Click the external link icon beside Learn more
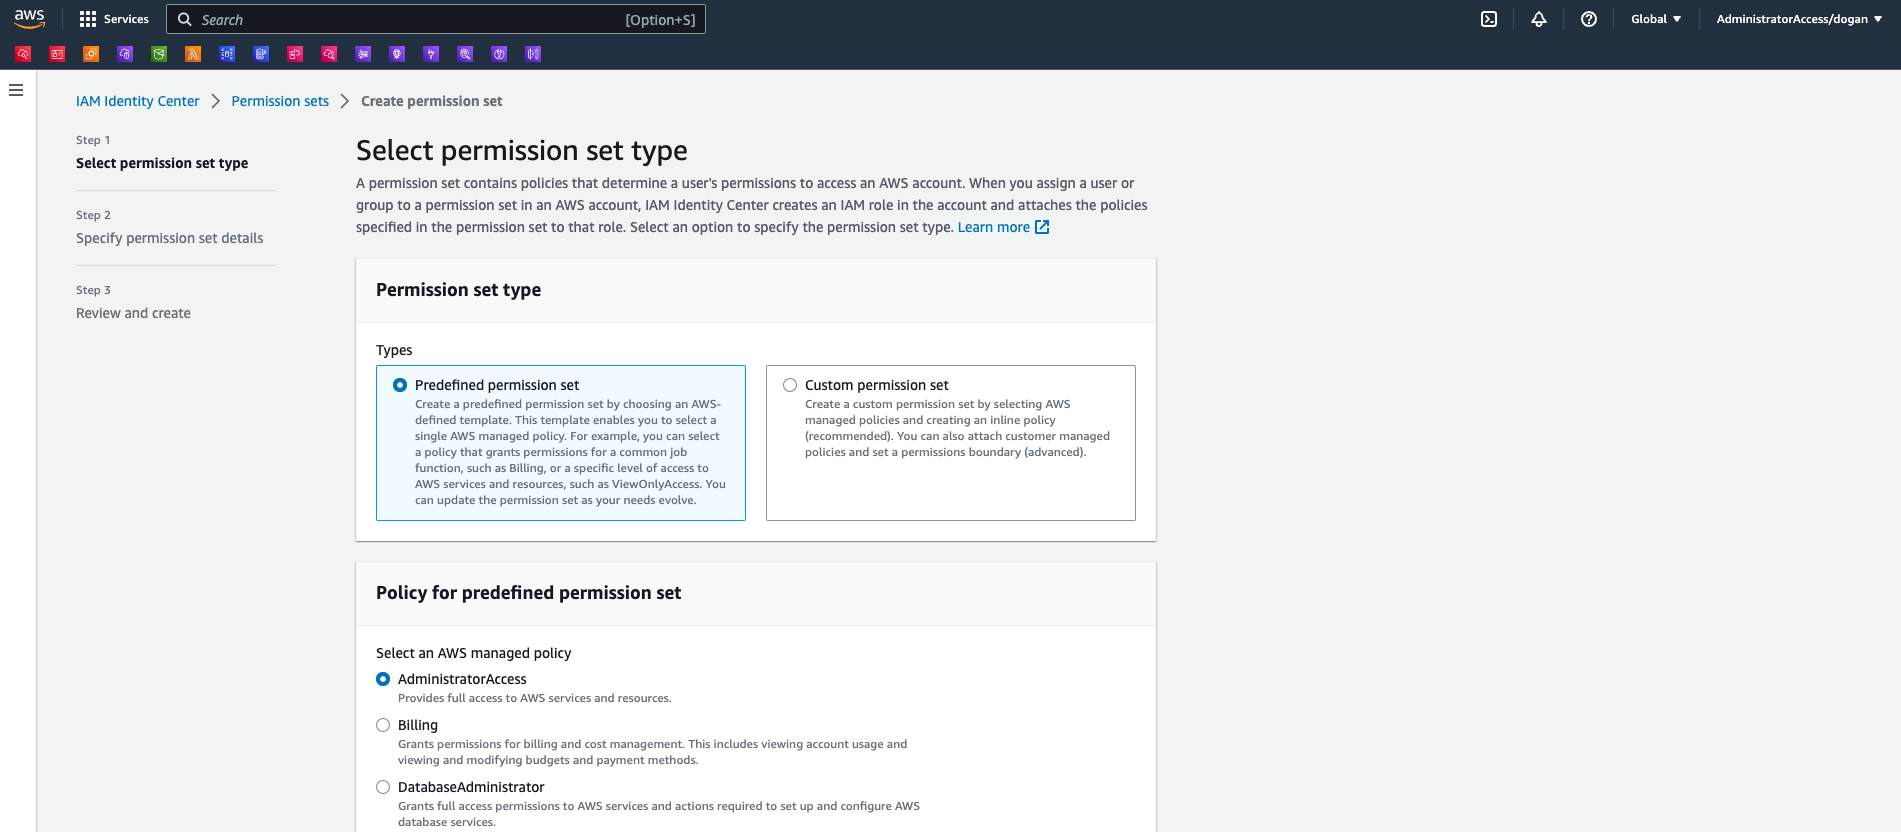Viewport: 1901px width, 832px height. tap(1042, 227)
